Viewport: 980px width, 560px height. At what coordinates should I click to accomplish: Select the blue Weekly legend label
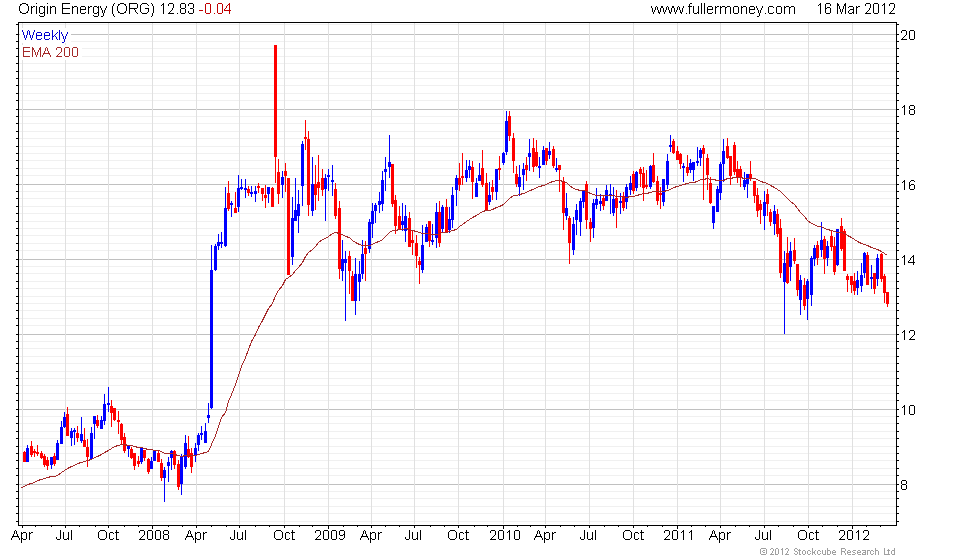coord(44,36)
